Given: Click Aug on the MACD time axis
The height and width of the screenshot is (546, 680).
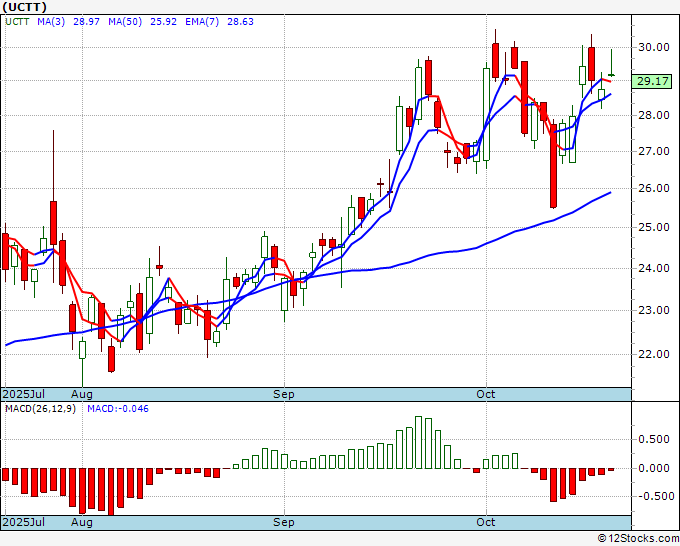Looking at the screenshot, I should point(82,522).
